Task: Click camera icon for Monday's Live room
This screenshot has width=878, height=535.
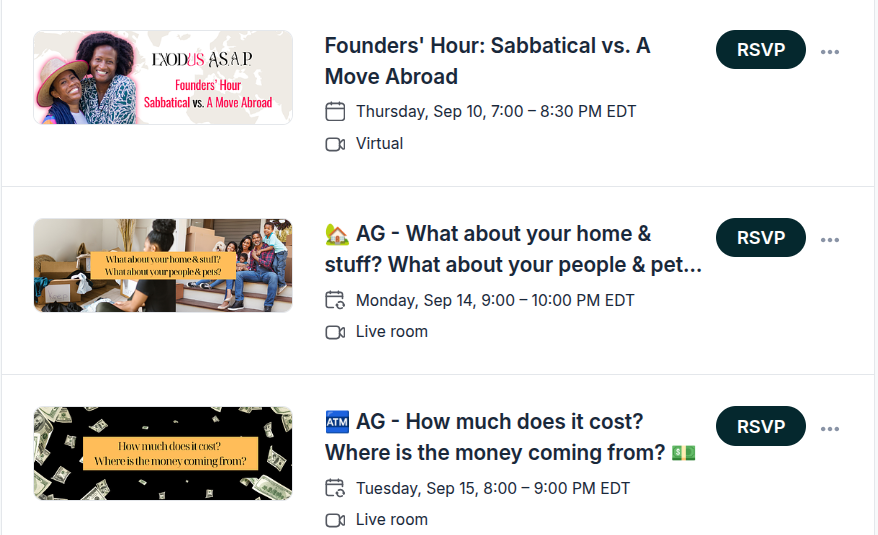Action: (x=335, y=333)
